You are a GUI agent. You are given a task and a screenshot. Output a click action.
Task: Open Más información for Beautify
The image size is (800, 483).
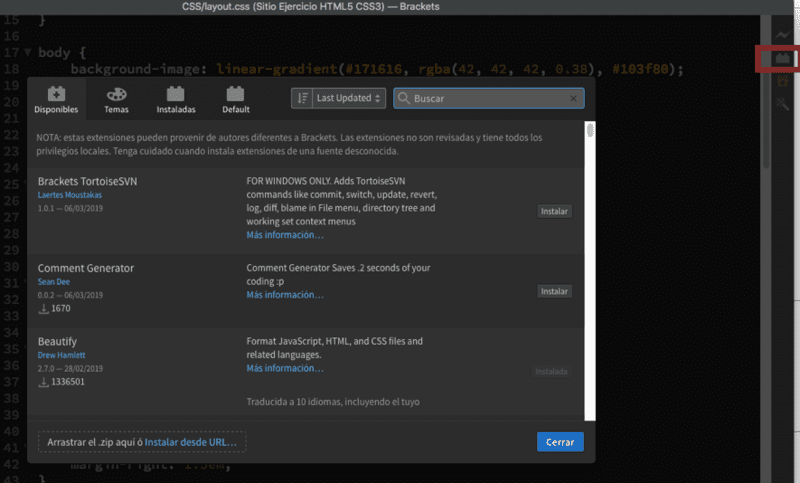click(x=285, y=368)
